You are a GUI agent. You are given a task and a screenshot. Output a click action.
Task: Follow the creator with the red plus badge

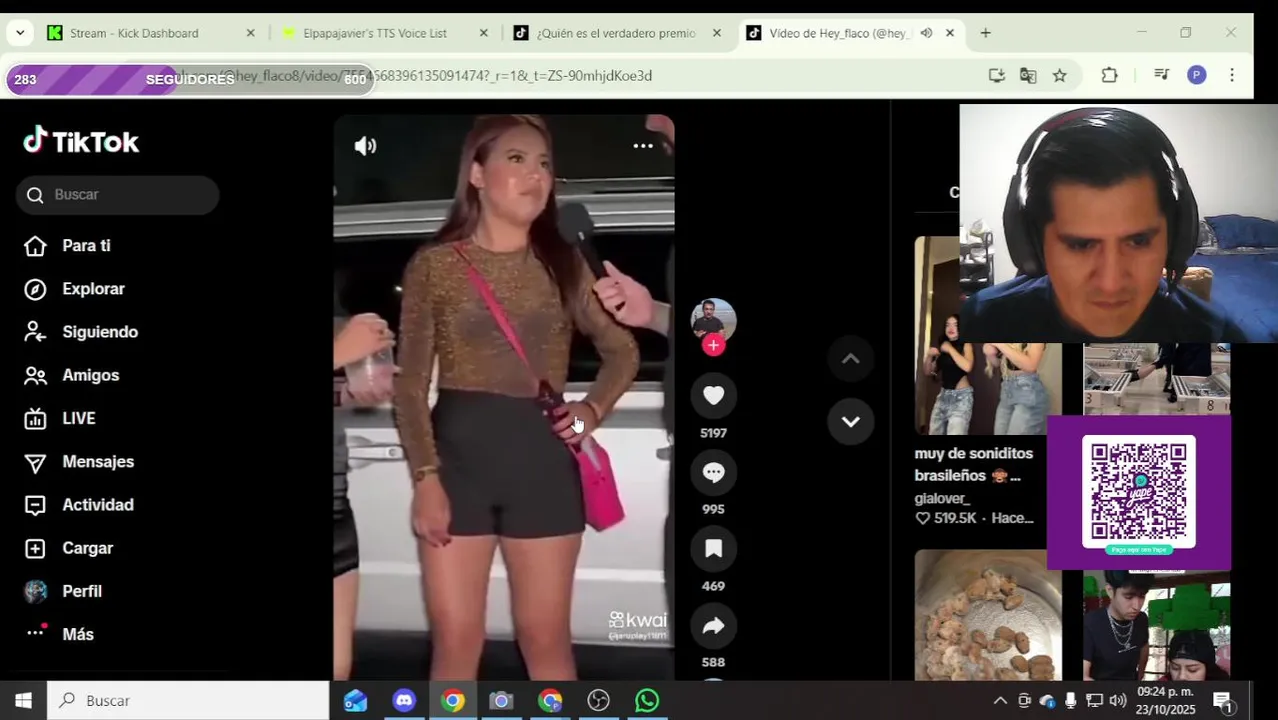713,345
